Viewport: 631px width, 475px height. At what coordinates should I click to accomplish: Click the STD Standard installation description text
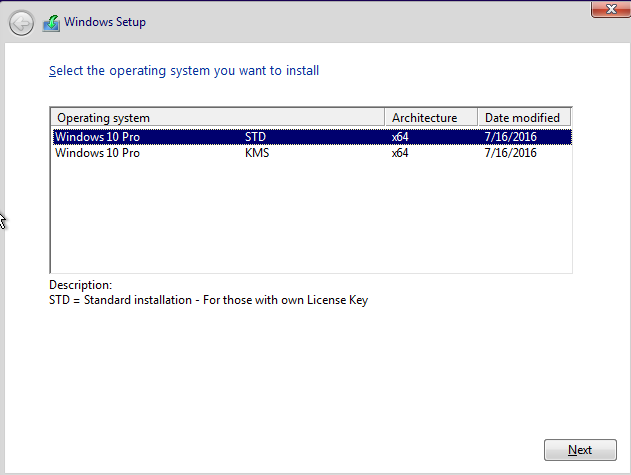coord(208,300)
